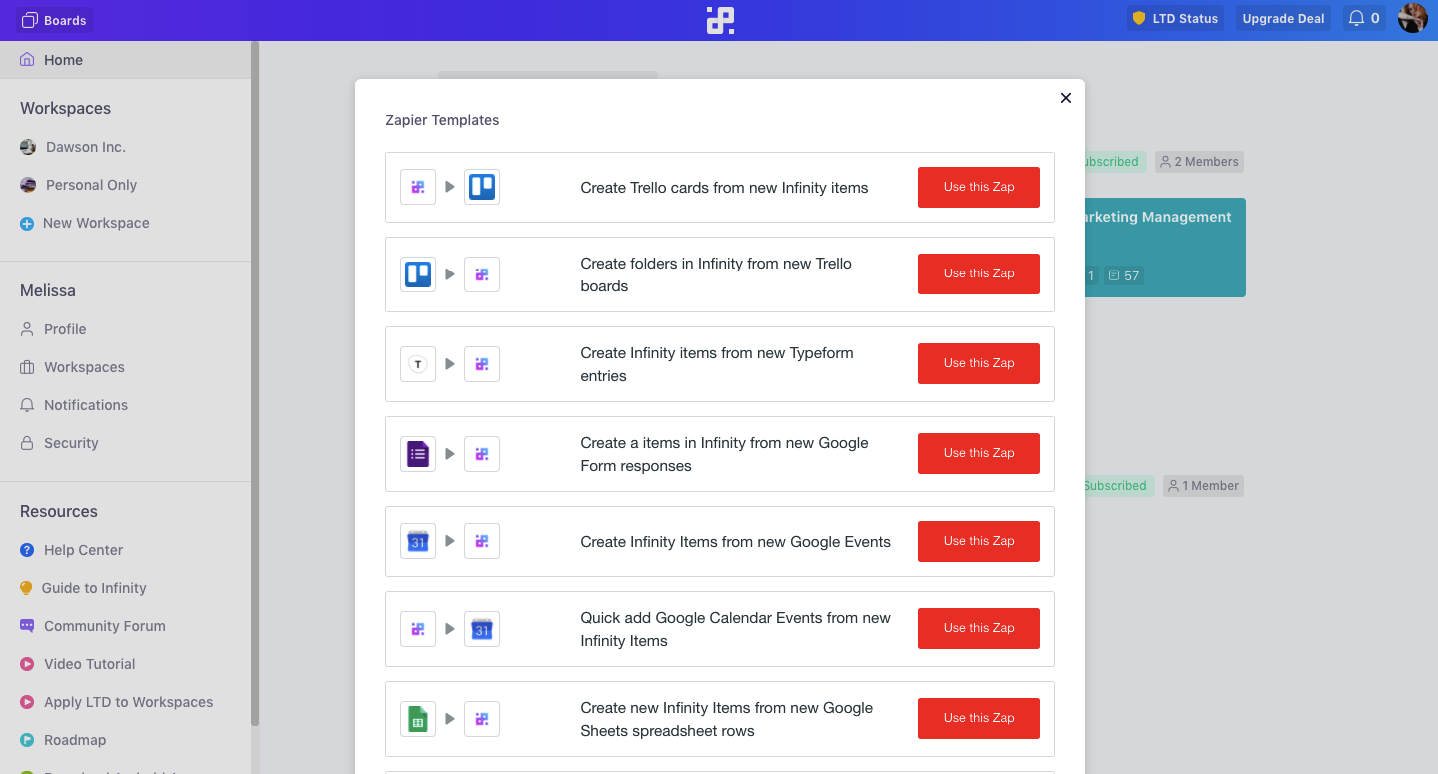Click the sidebar vertical scrollbar
The width and height of the screenshot is (1438, 774).
[x=256, y=383]
